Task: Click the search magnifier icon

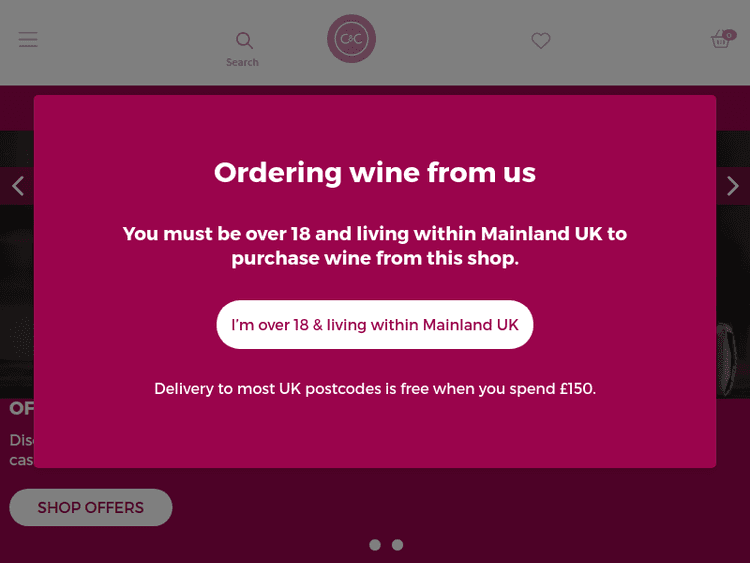Action: click(x=244, y=40)
